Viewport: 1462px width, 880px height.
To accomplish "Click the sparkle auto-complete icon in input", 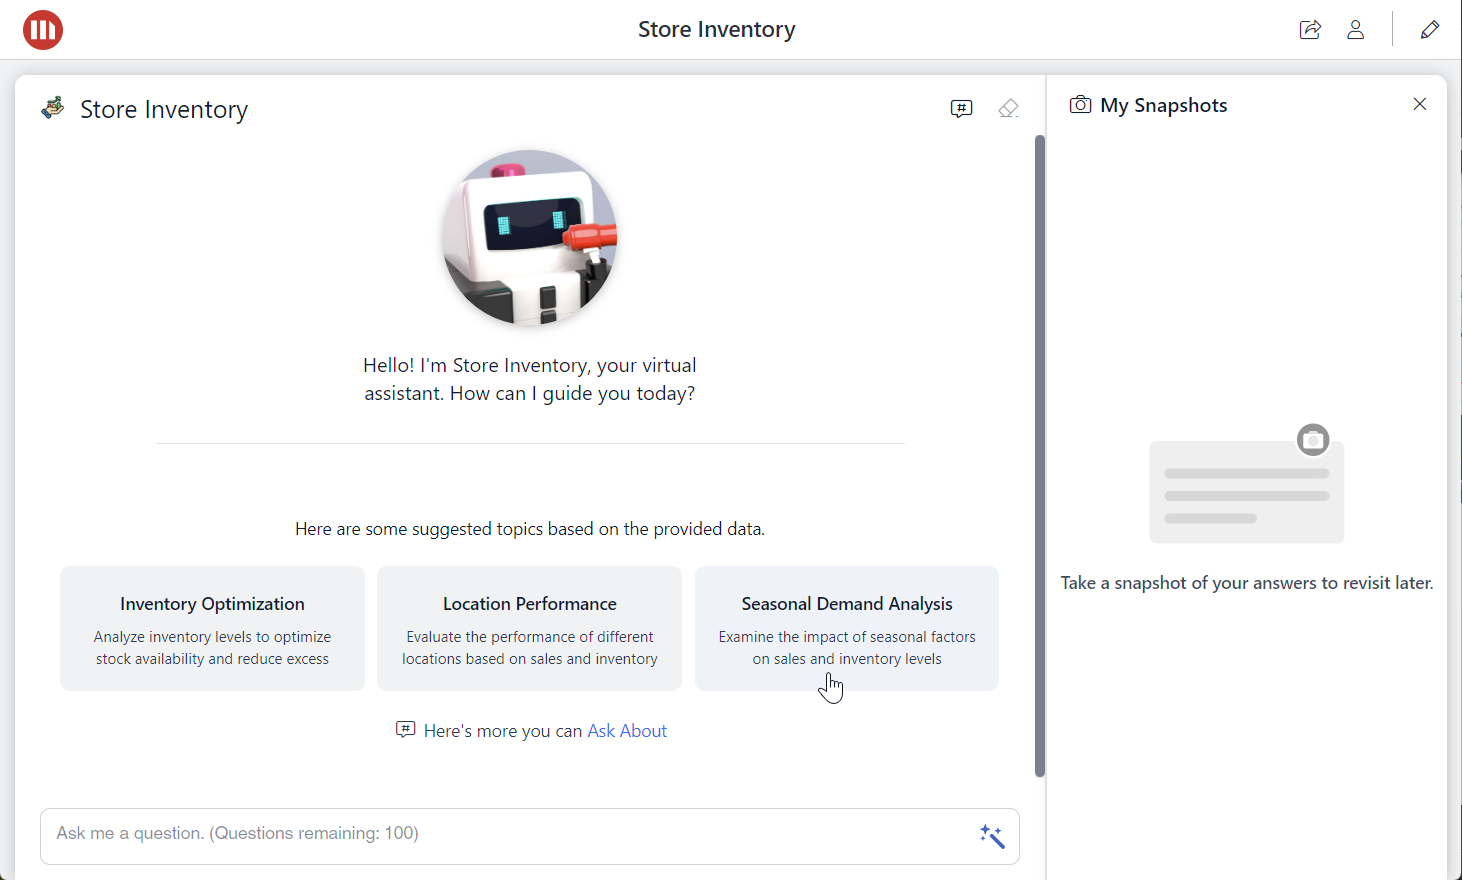I will [x=992, y=836].
